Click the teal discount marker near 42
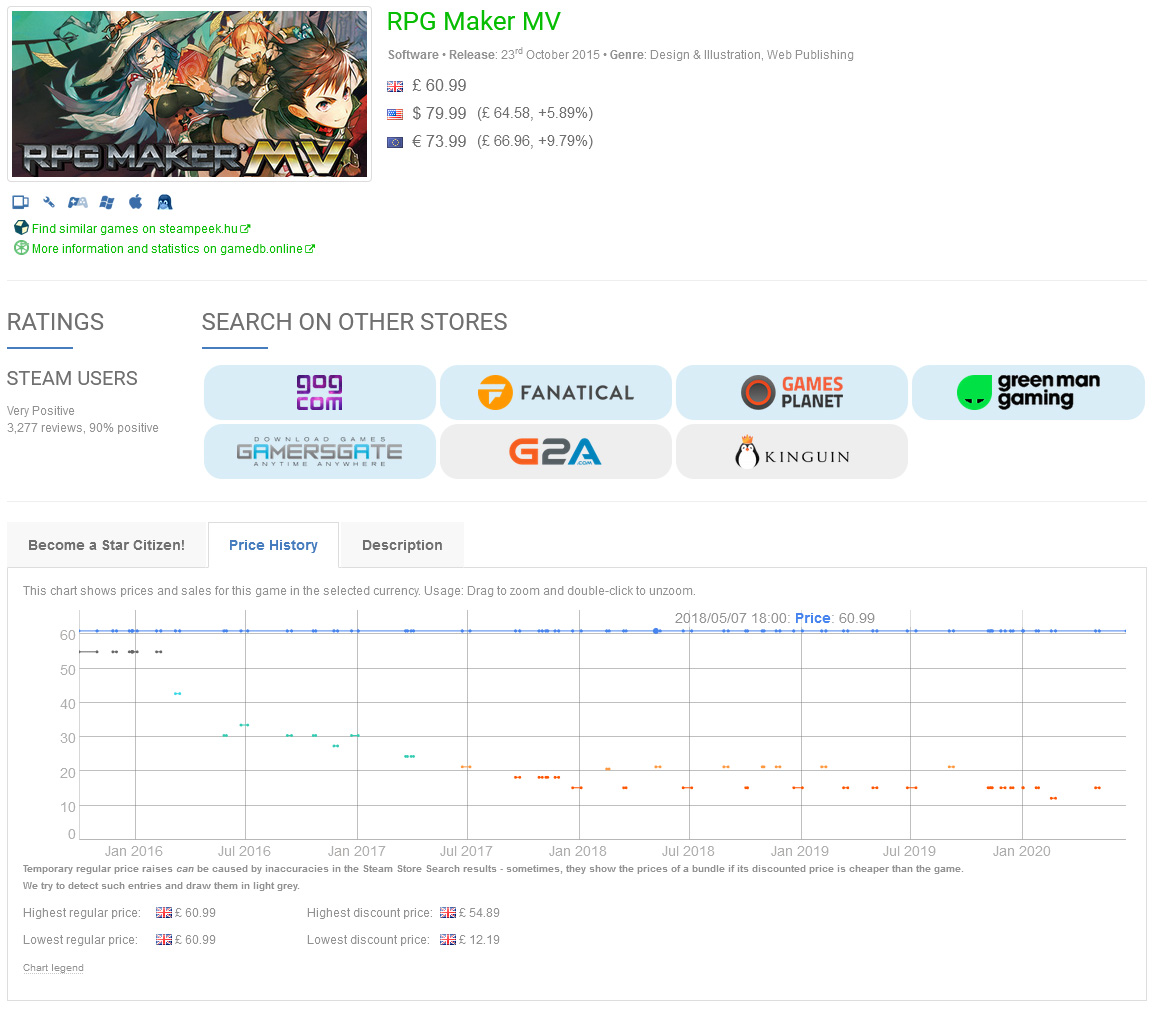The width and height of the screenshot is (1154, 1009). coord(177,693)
